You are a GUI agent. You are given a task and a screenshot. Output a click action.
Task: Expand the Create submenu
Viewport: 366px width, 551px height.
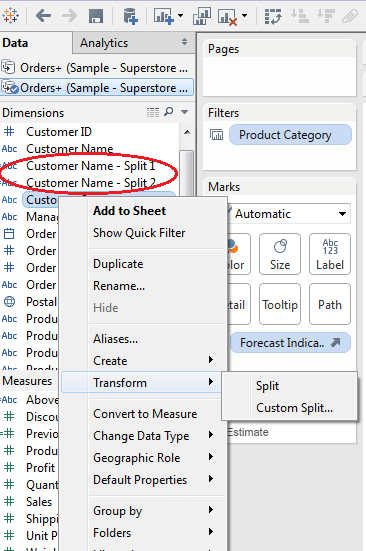[144, 361]
